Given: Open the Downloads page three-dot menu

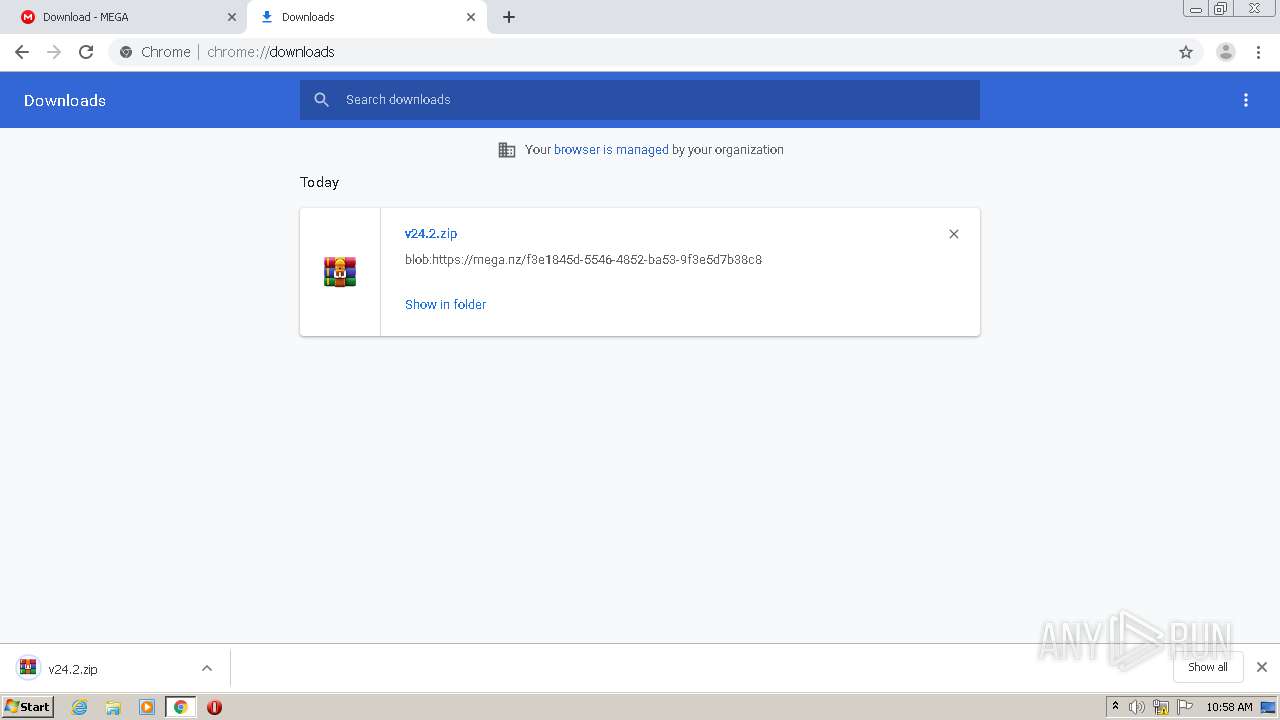Looking at the screenshot, I should tap(1246, 100).
